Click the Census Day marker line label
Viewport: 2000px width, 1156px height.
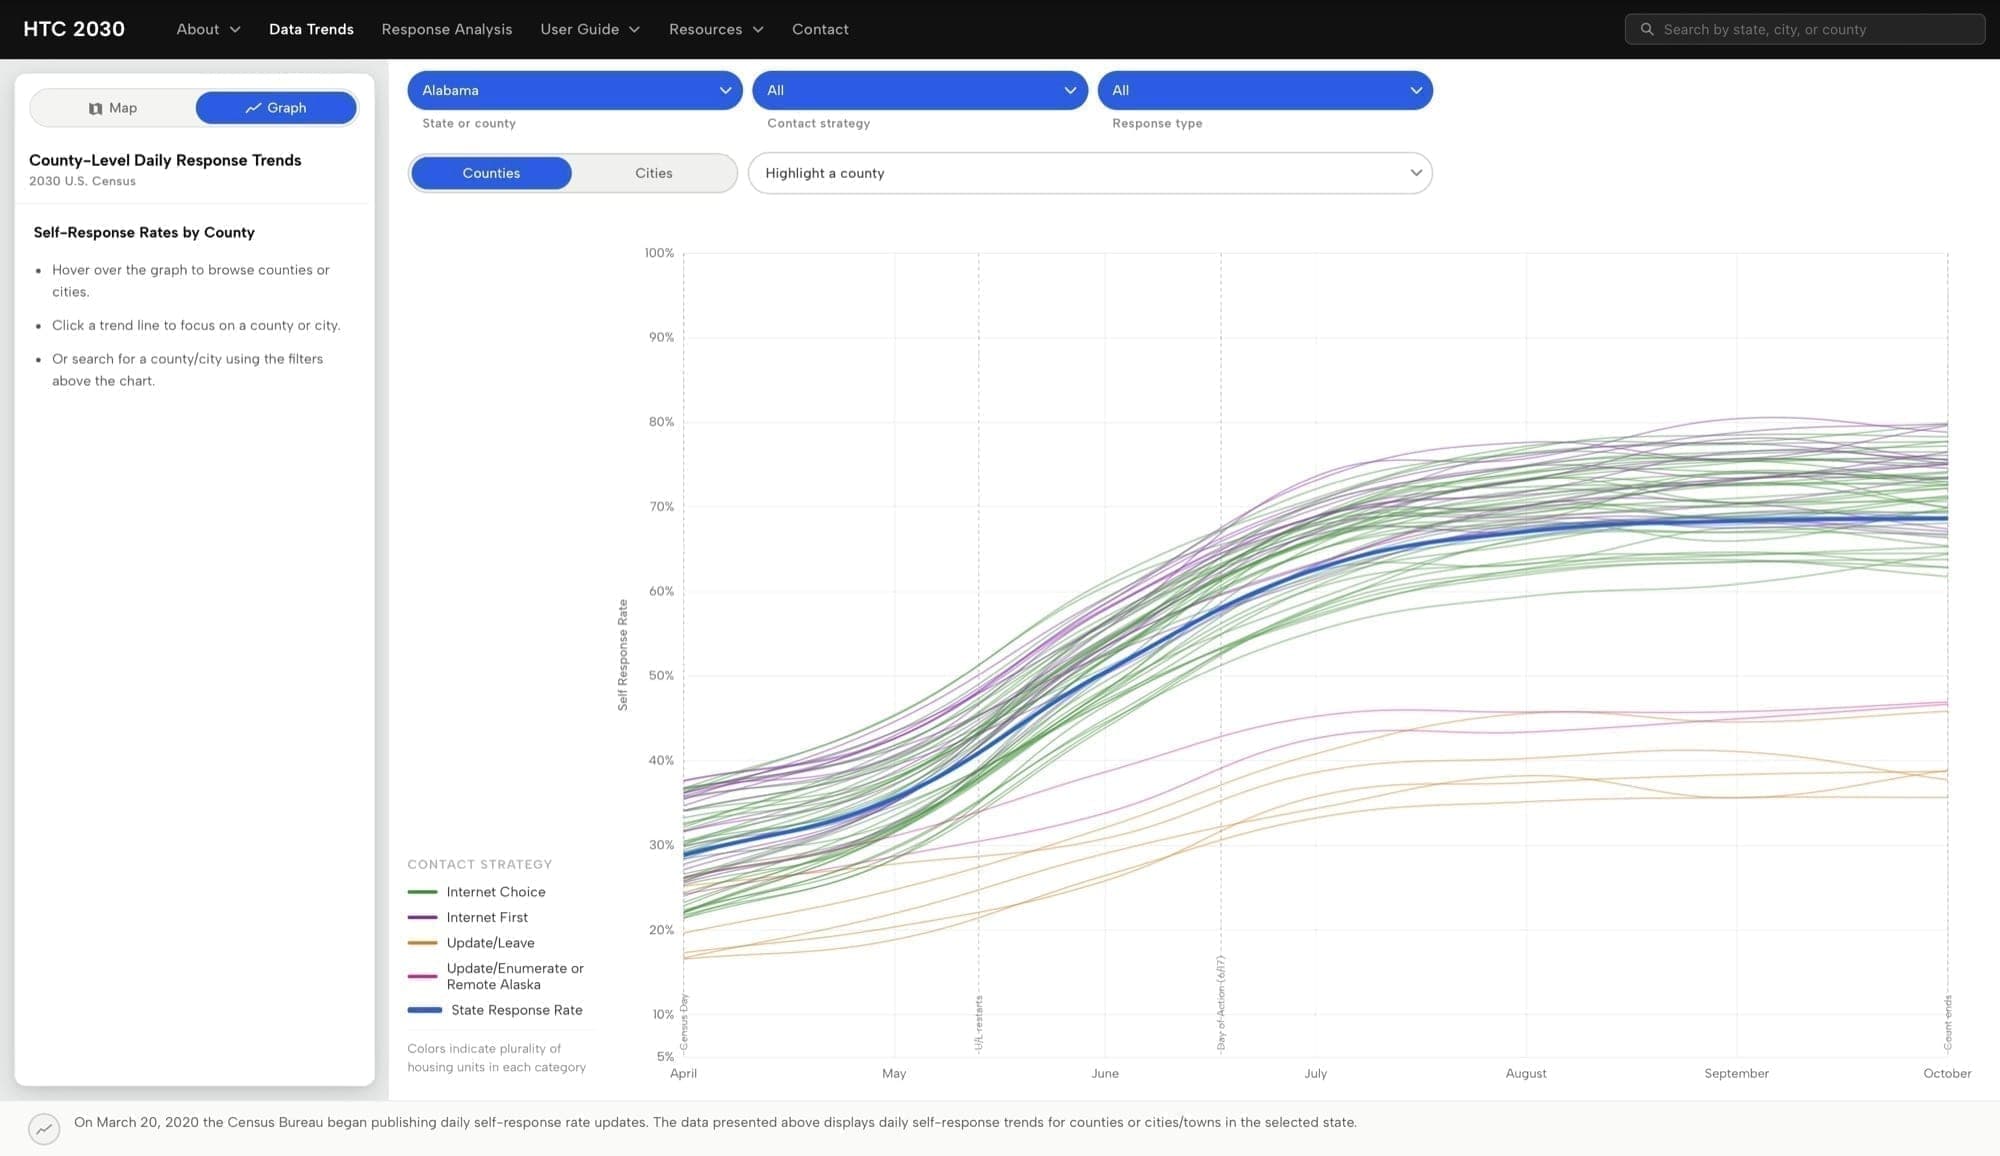pos(684,1021)
